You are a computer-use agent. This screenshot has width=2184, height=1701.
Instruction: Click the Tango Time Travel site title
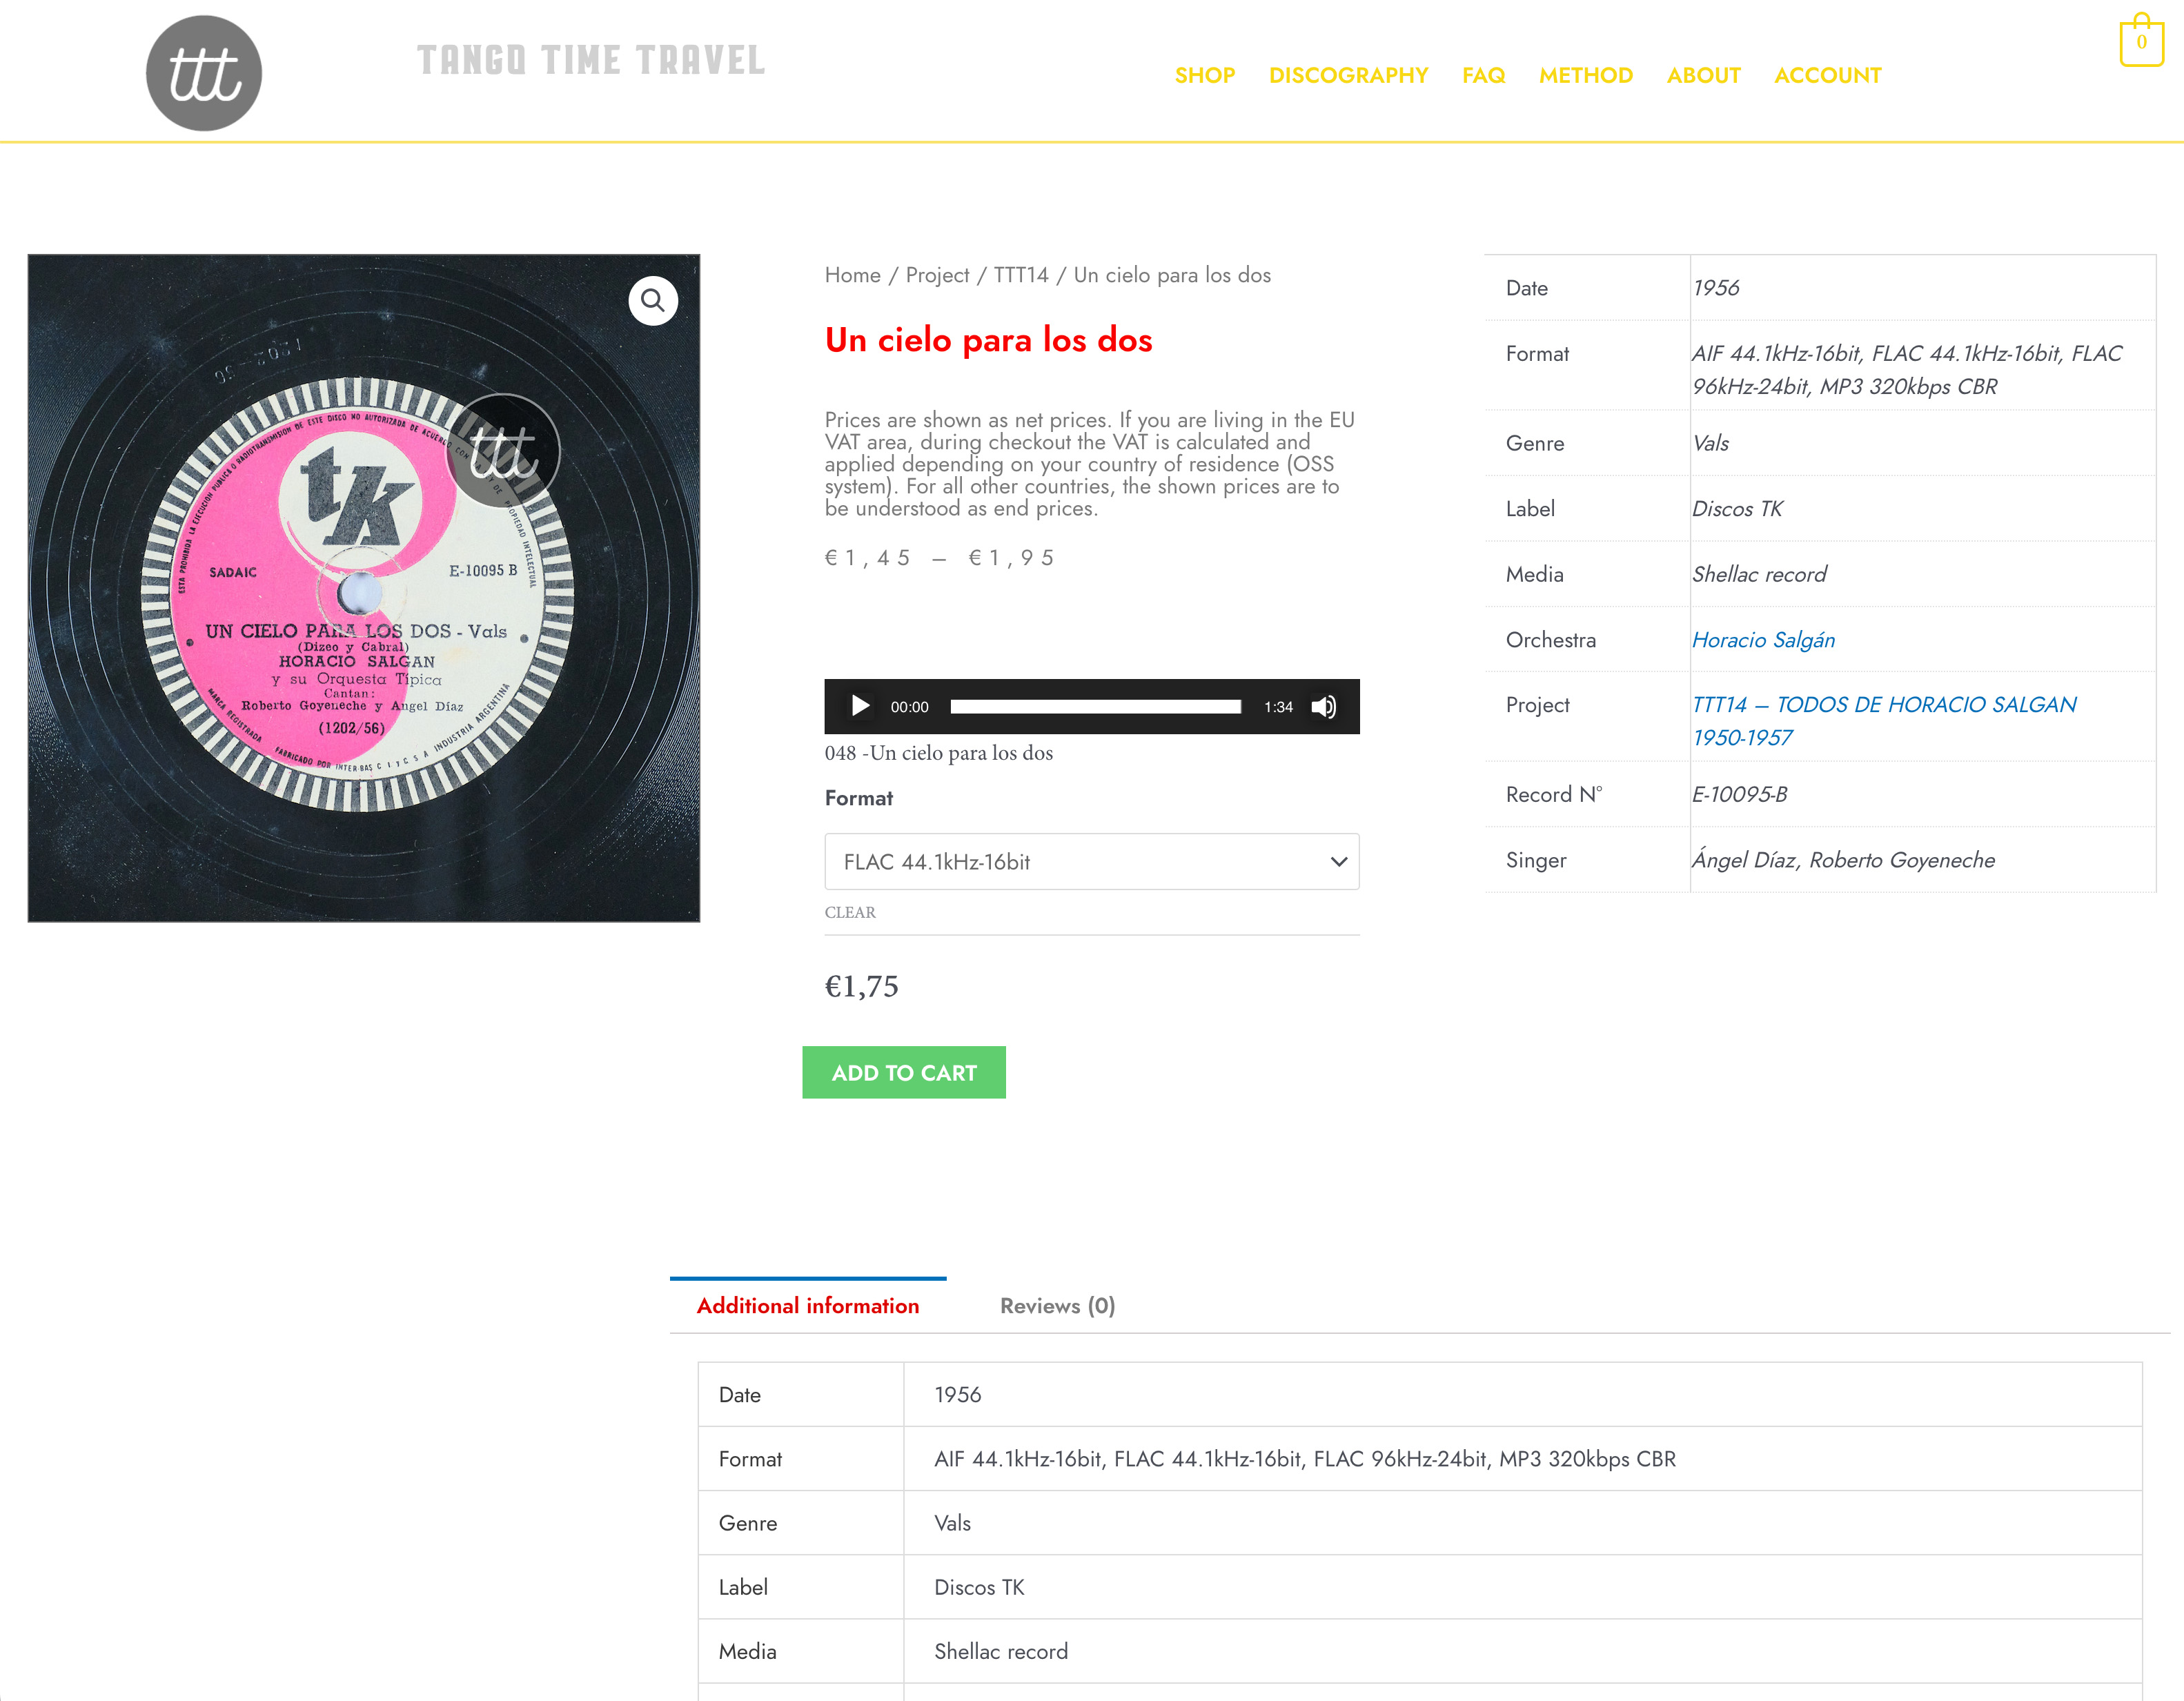pos(591,60)
